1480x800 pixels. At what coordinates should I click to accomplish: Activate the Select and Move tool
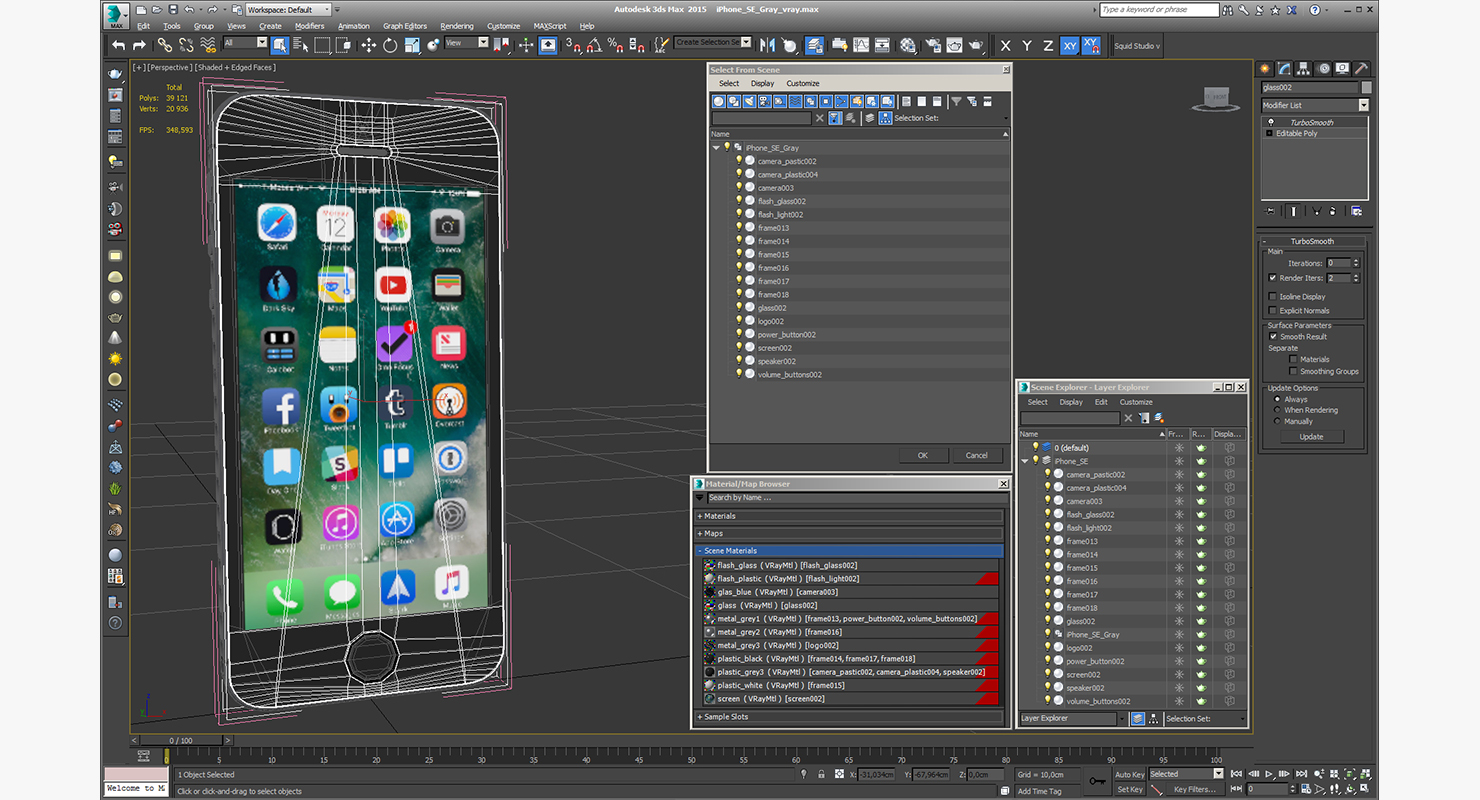click(368, 45)
